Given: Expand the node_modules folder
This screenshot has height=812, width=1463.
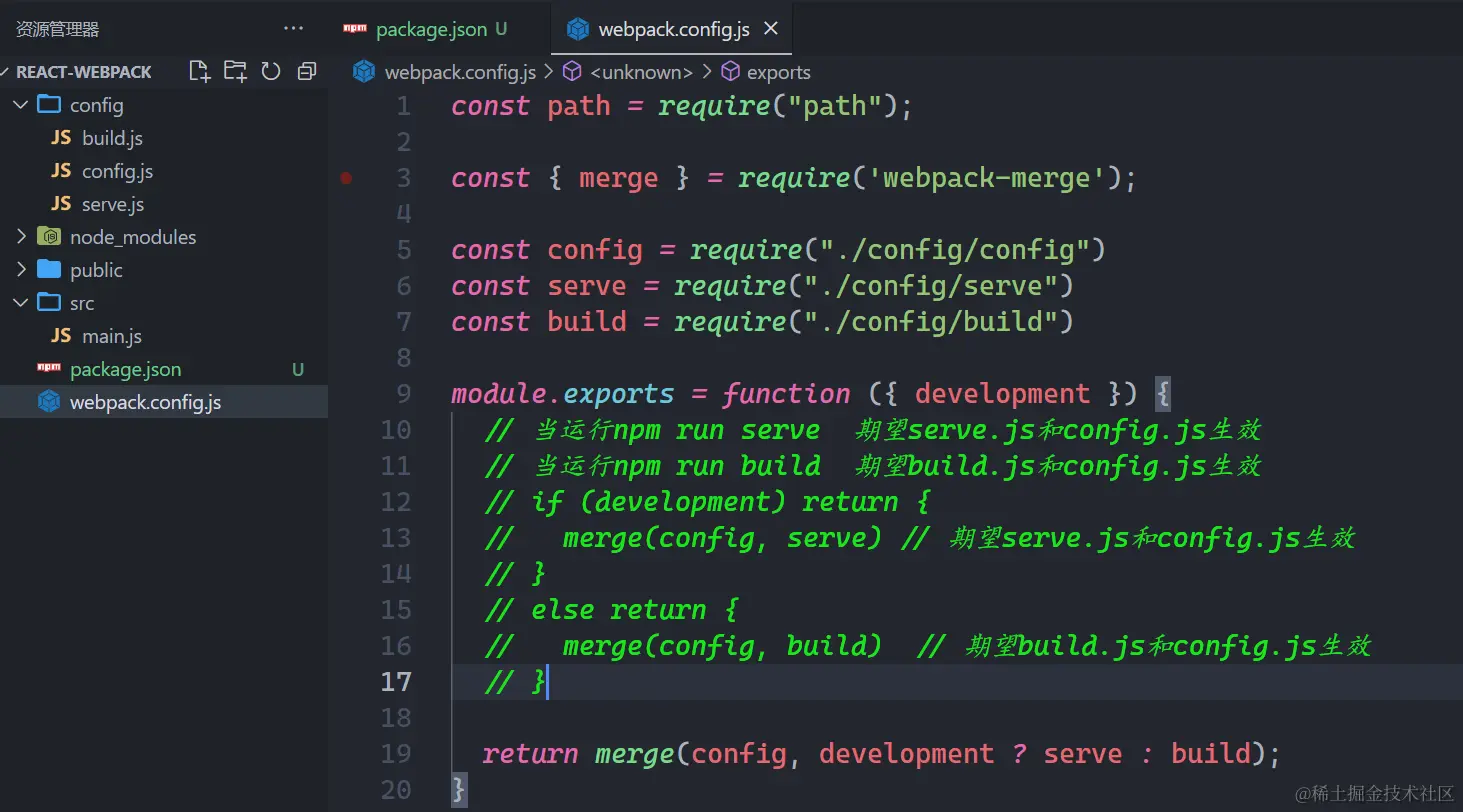Looking at the screenshot, I should 21,237.
